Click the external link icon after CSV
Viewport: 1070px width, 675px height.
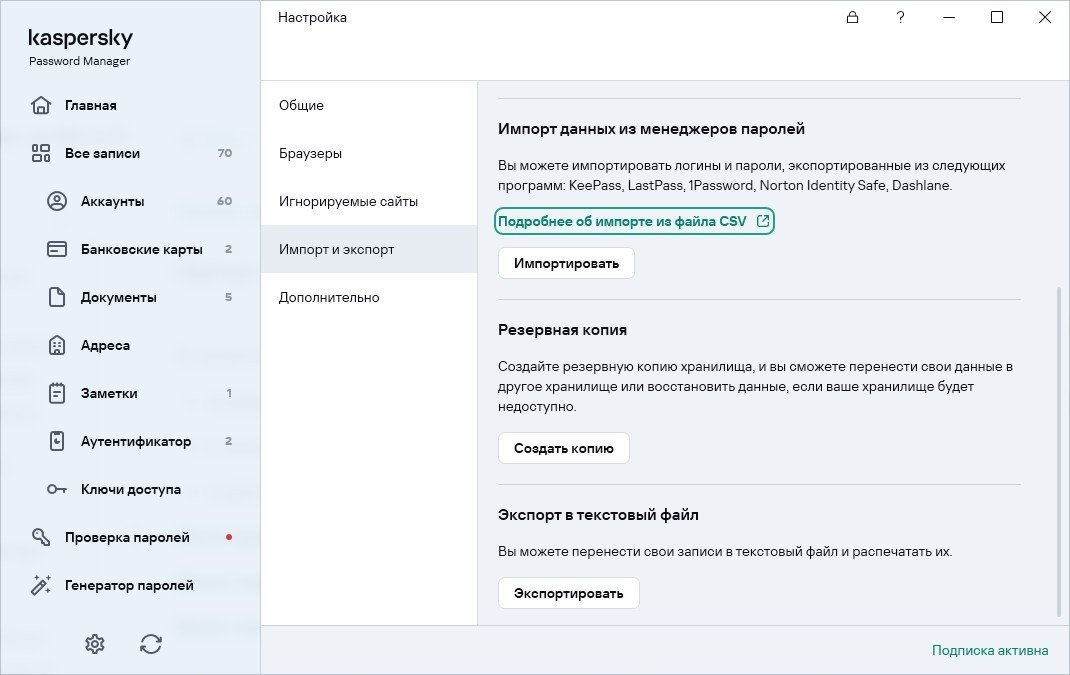click(763, 221)
